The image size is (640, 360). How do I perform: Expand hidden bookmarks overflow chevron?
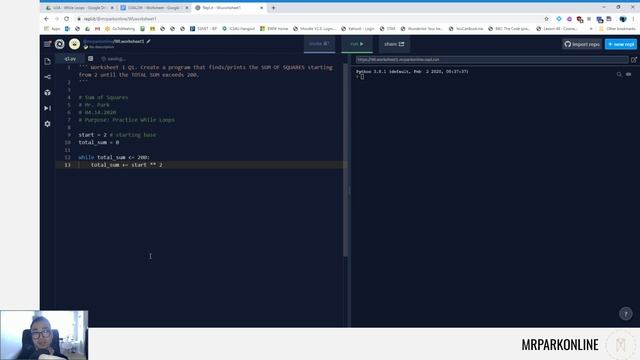pos(591,29)
